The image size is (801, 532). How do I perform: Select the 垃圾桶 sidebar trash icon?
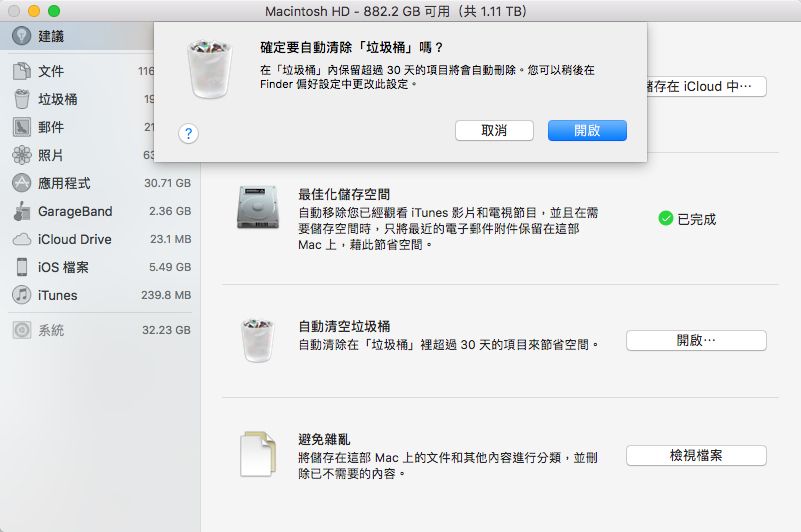coord(21,99)
